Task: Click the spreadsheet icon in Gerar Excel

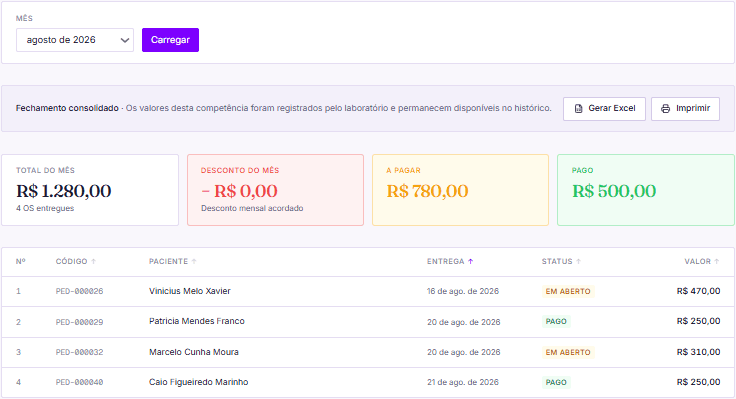Action: click(x=579, y=108)
